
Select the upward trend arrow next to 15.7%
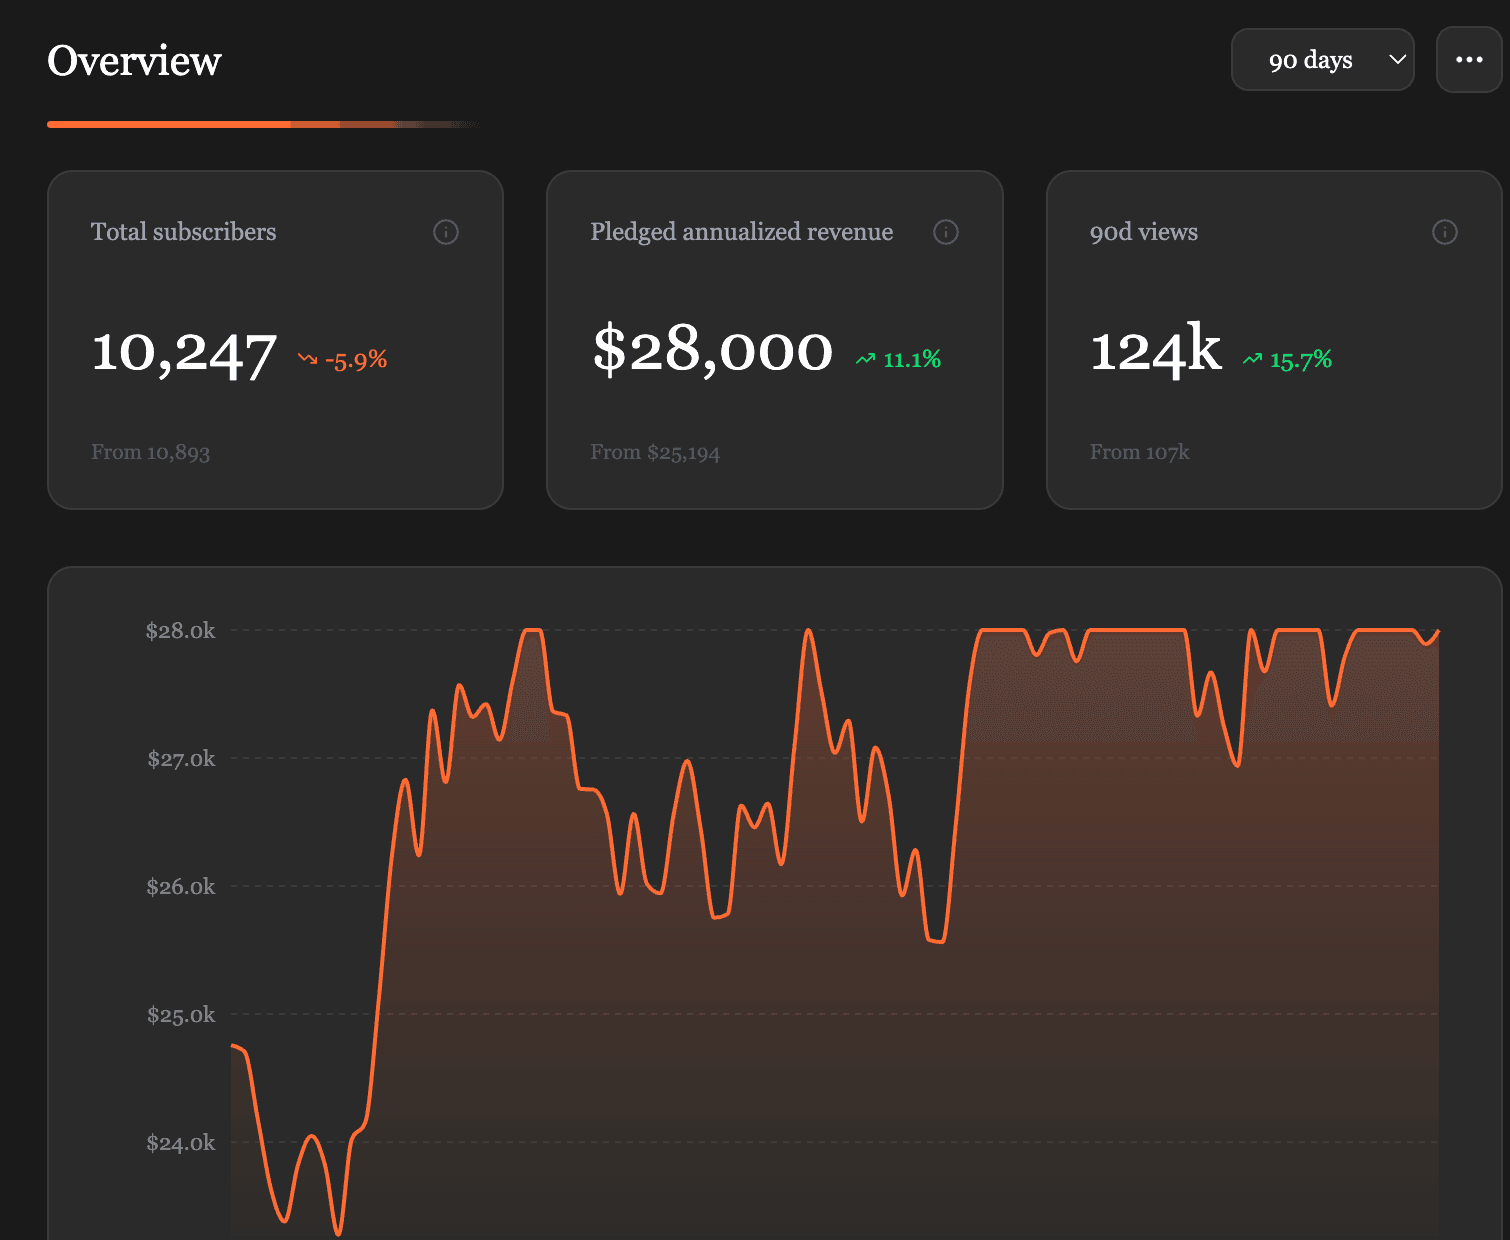[1251, 357]
